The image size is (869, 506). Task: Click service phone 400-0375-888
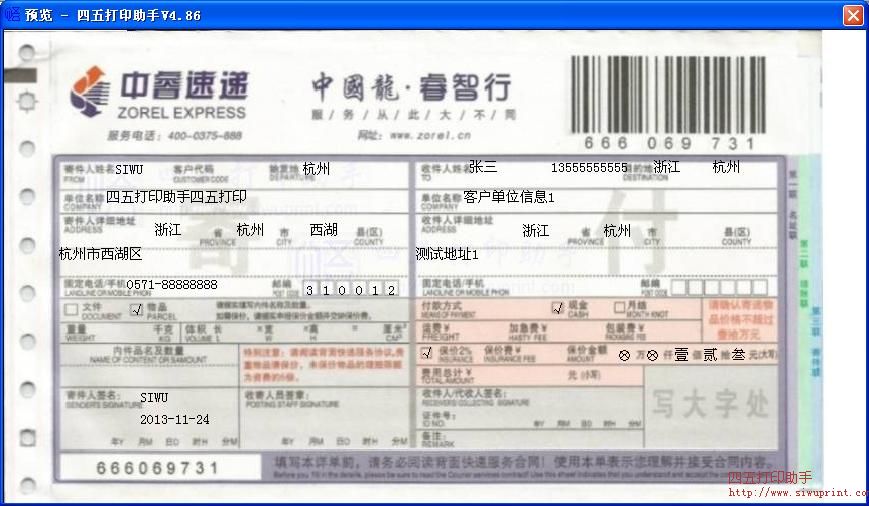pyautogui.click(x=205, y=136)
